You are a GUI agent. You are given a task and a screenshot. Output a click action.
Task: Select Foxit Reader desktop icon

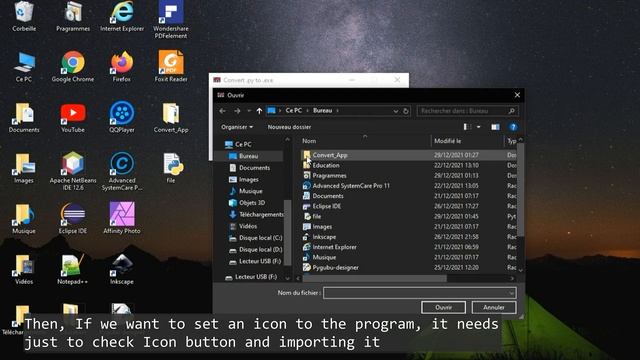[x=171, y=67]
